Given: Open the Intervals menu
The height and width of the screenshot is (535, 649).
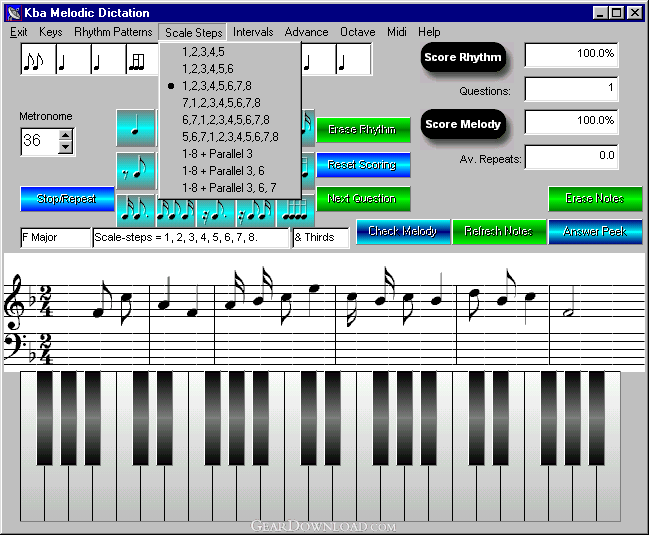Looking at the screenshot, I should (x=253, y=32).
